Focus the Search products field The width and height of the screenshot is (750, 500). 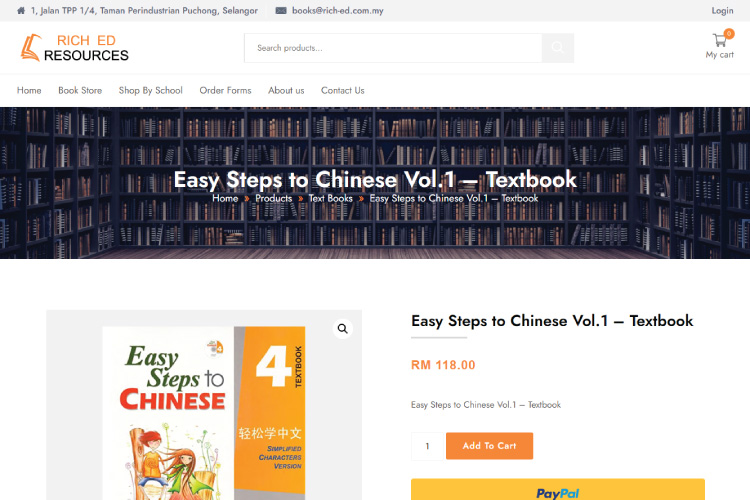tap(393, 48)
